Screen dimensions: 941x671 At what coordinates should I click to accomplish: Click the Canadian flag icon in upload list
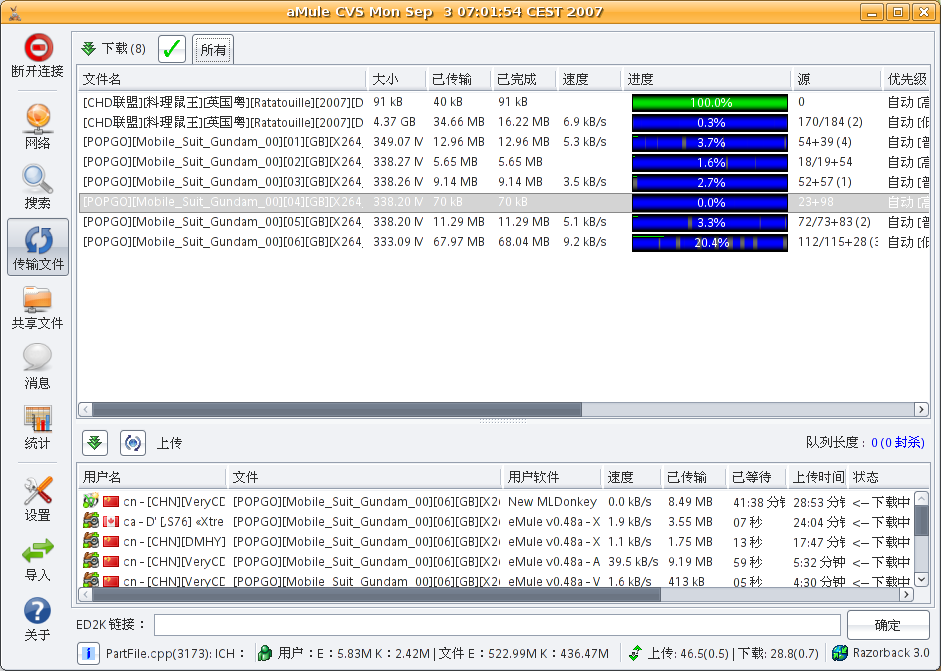tap(111, 522)
